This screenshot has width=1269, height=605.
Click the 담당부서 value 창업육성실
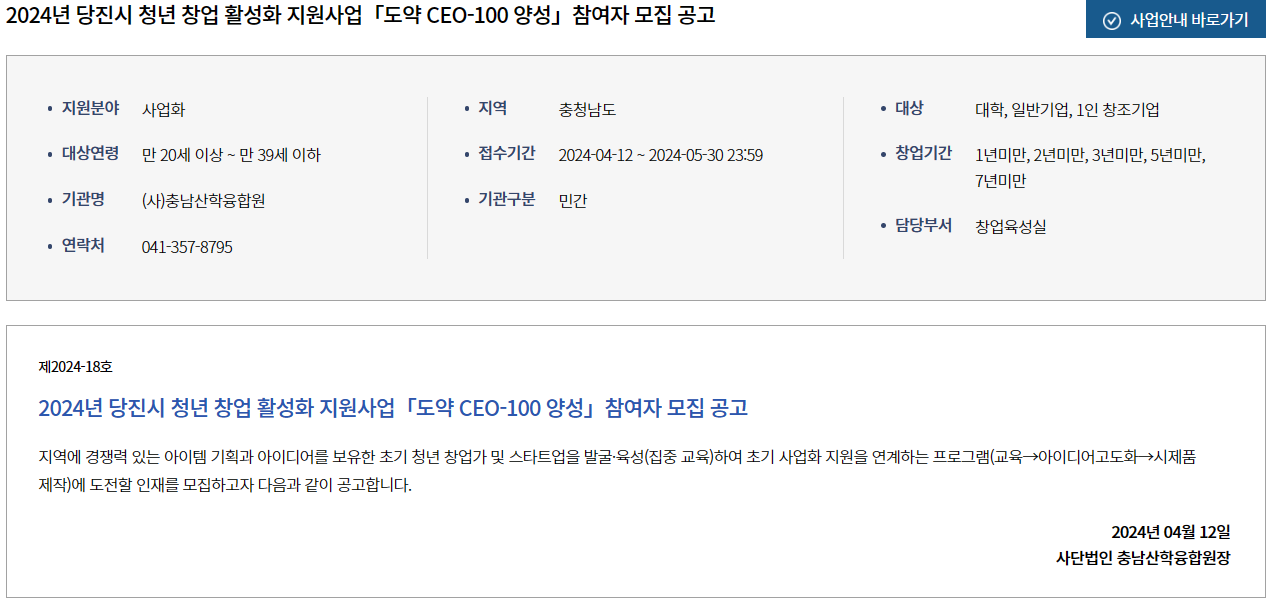[1010, 227]
